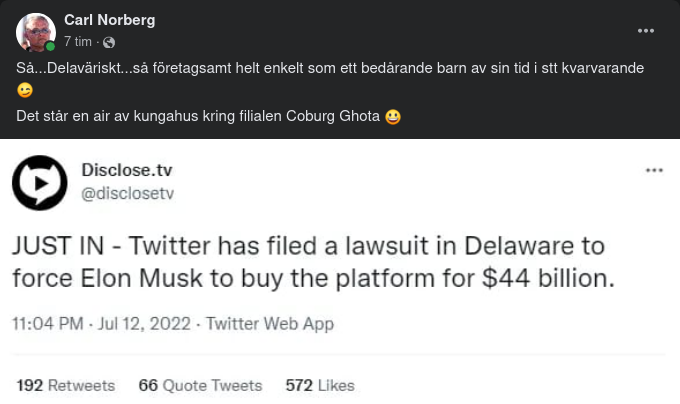Image resolution: width=680 pixels, height=404 pixels.
Task: Click the 11:04 PM tweet time
Action: coord(47,324)
